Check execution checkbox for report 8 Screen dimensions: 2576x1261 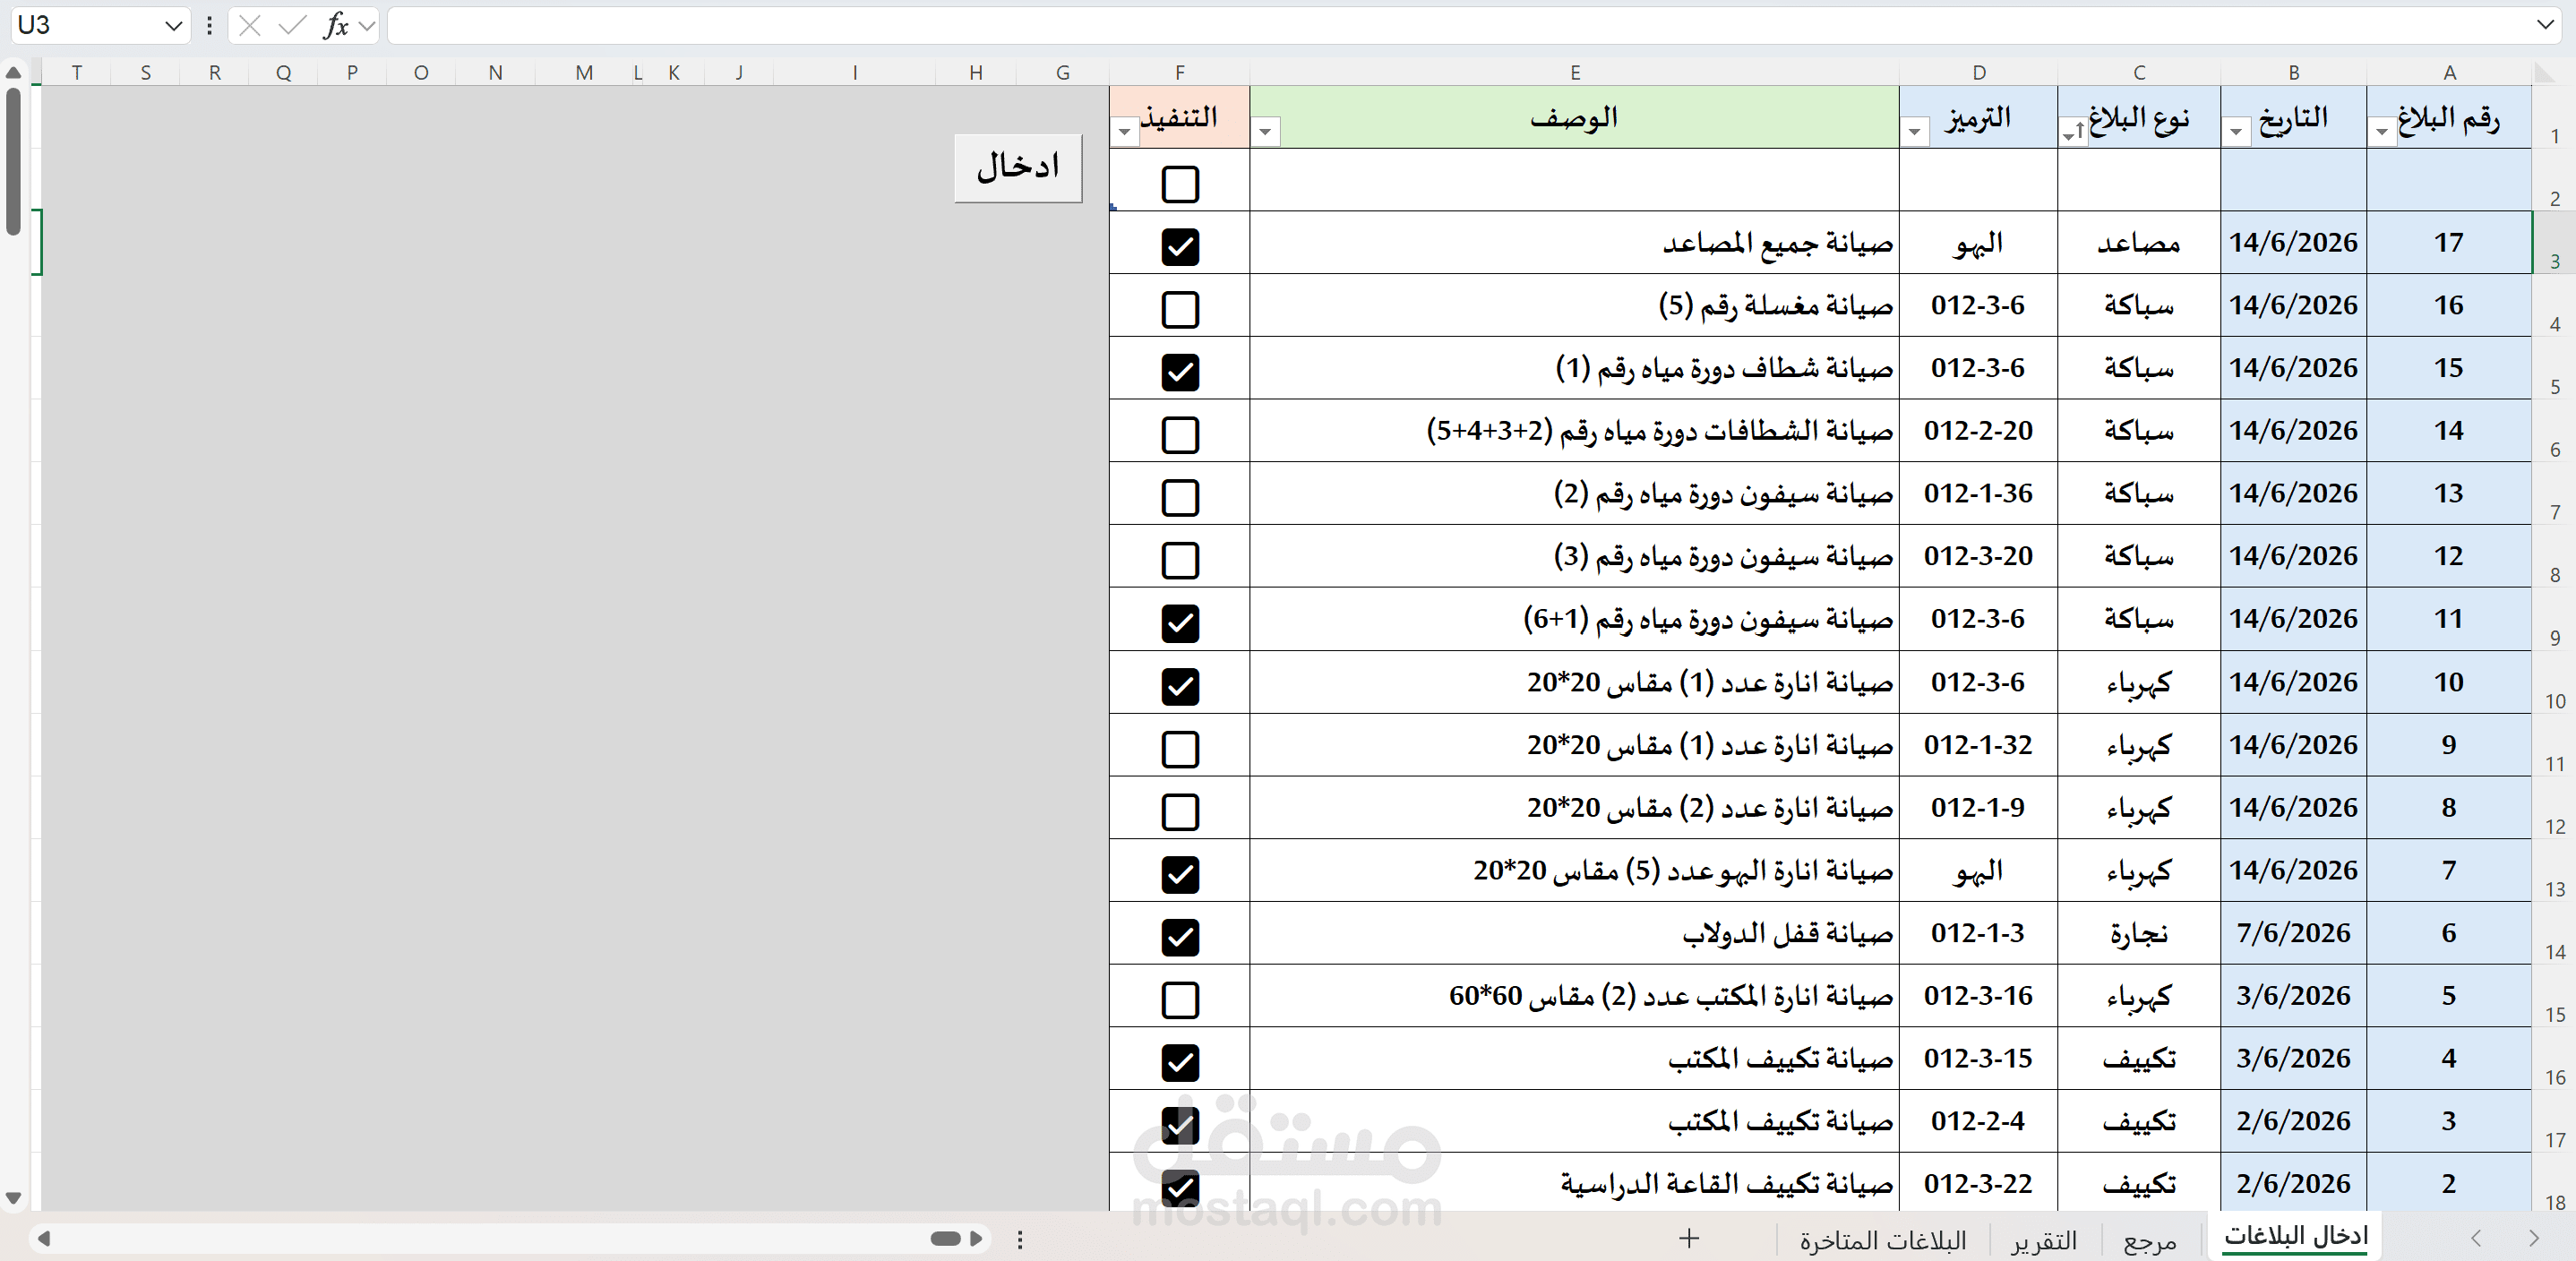click(x=1180, y=812)
